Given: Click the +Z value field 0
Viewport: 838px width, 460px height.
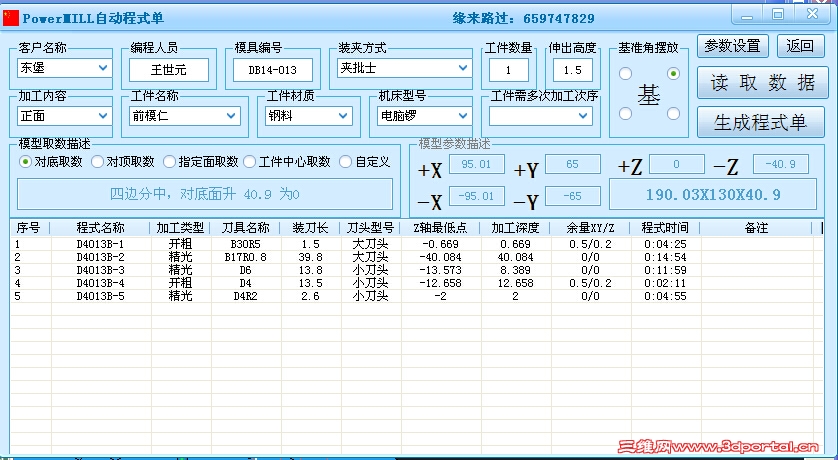Looking at the screenshot, I should click(677, 164).
